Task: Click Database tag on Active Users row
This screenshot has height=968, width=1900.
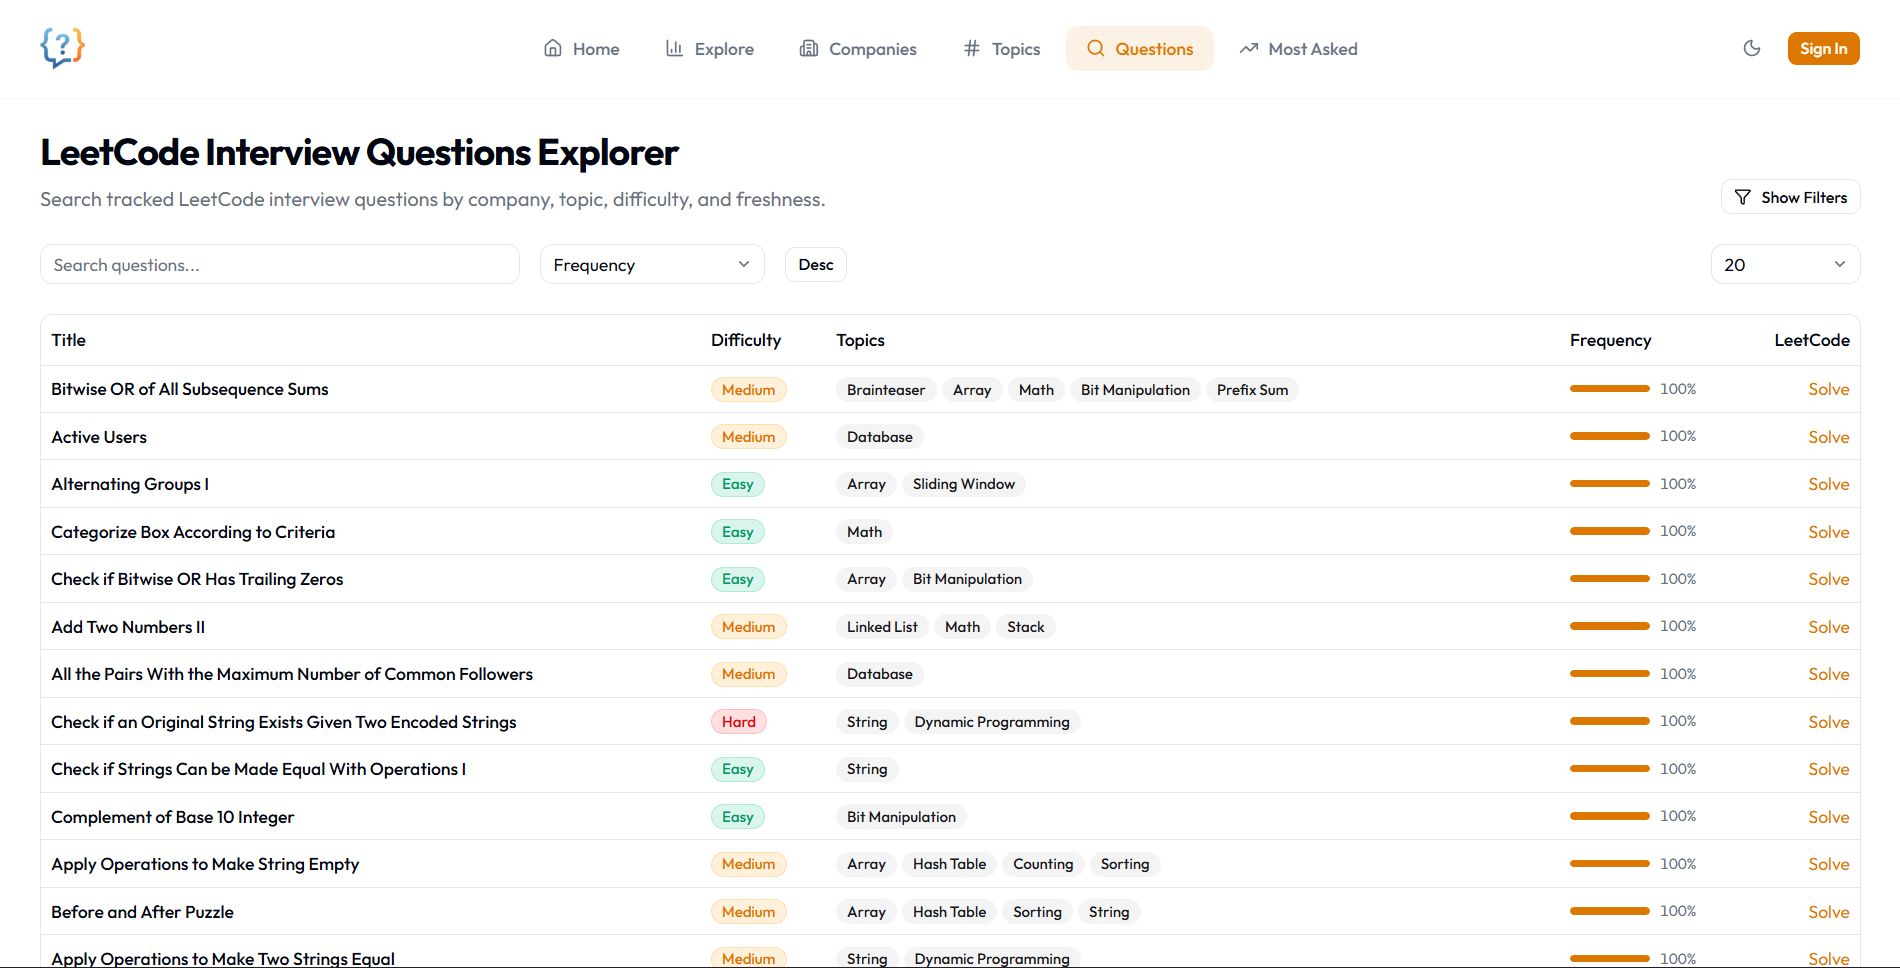Action: tap(880, 437)
